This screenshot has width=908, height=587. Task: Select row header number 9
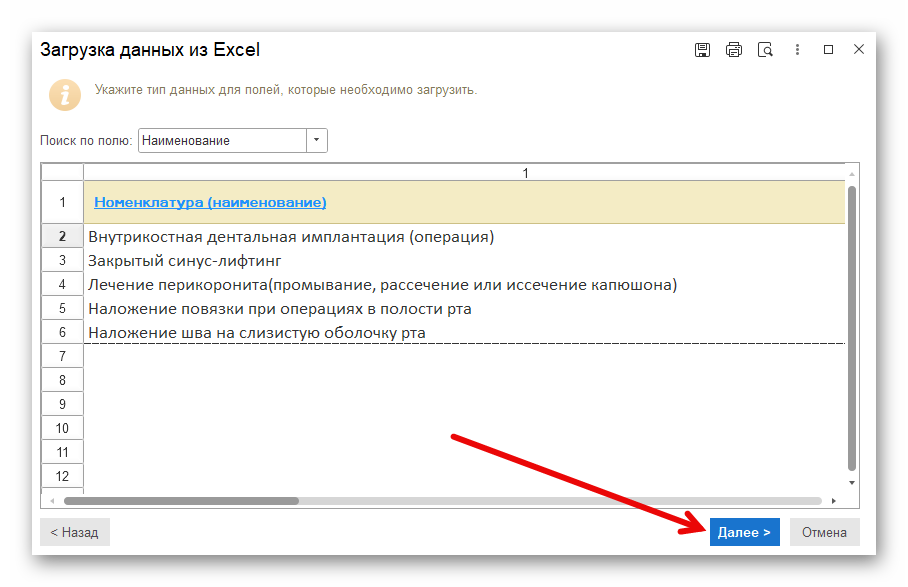[63, 404]
